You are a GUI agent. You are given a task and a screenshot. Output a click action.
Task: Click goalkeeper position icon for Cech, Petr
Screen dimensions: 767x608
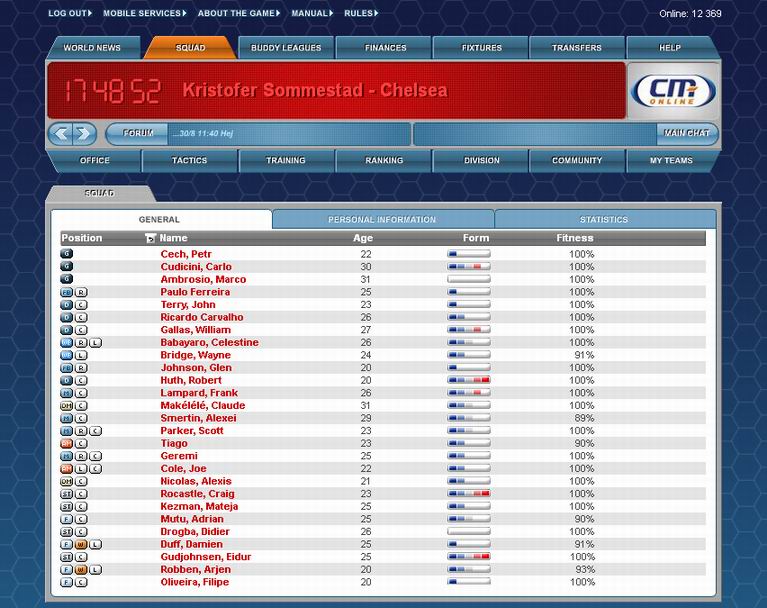pos(67,254)
